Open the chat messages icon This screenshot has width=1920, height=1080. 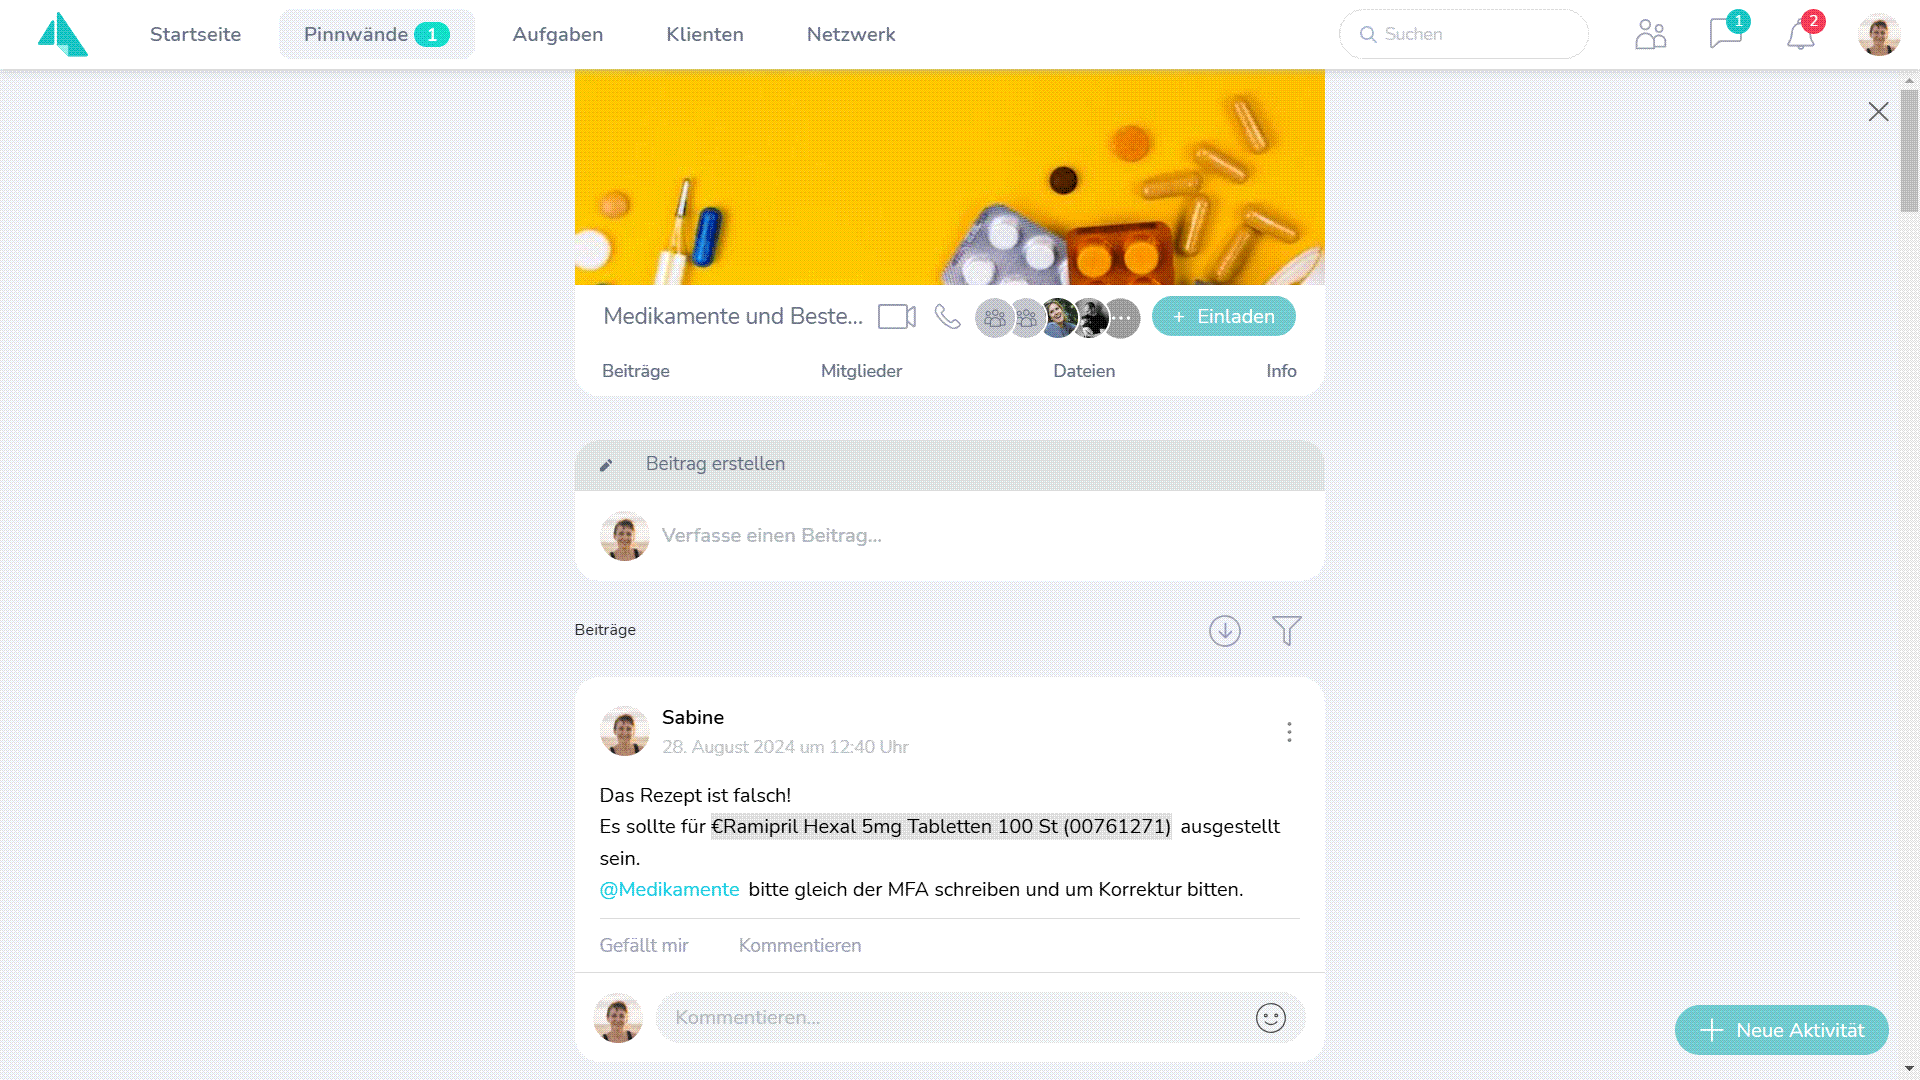coord(1726,33)
